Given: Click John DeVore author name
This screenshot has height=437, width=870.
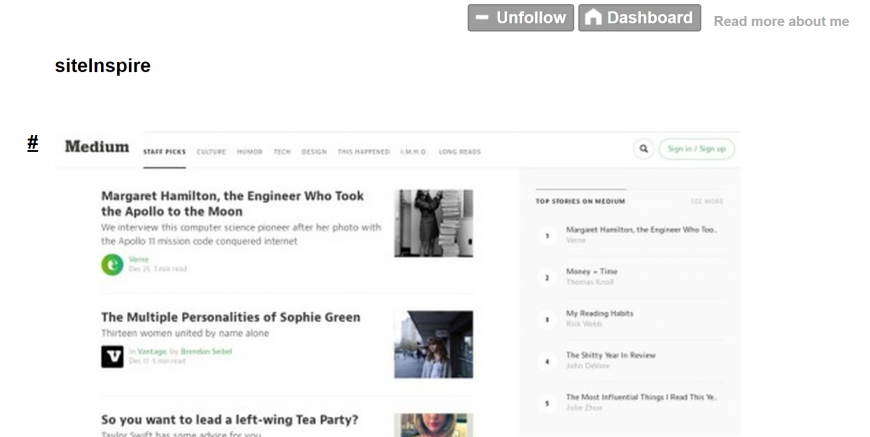Looking at the screenshot, I should click(x=588, y=365).
